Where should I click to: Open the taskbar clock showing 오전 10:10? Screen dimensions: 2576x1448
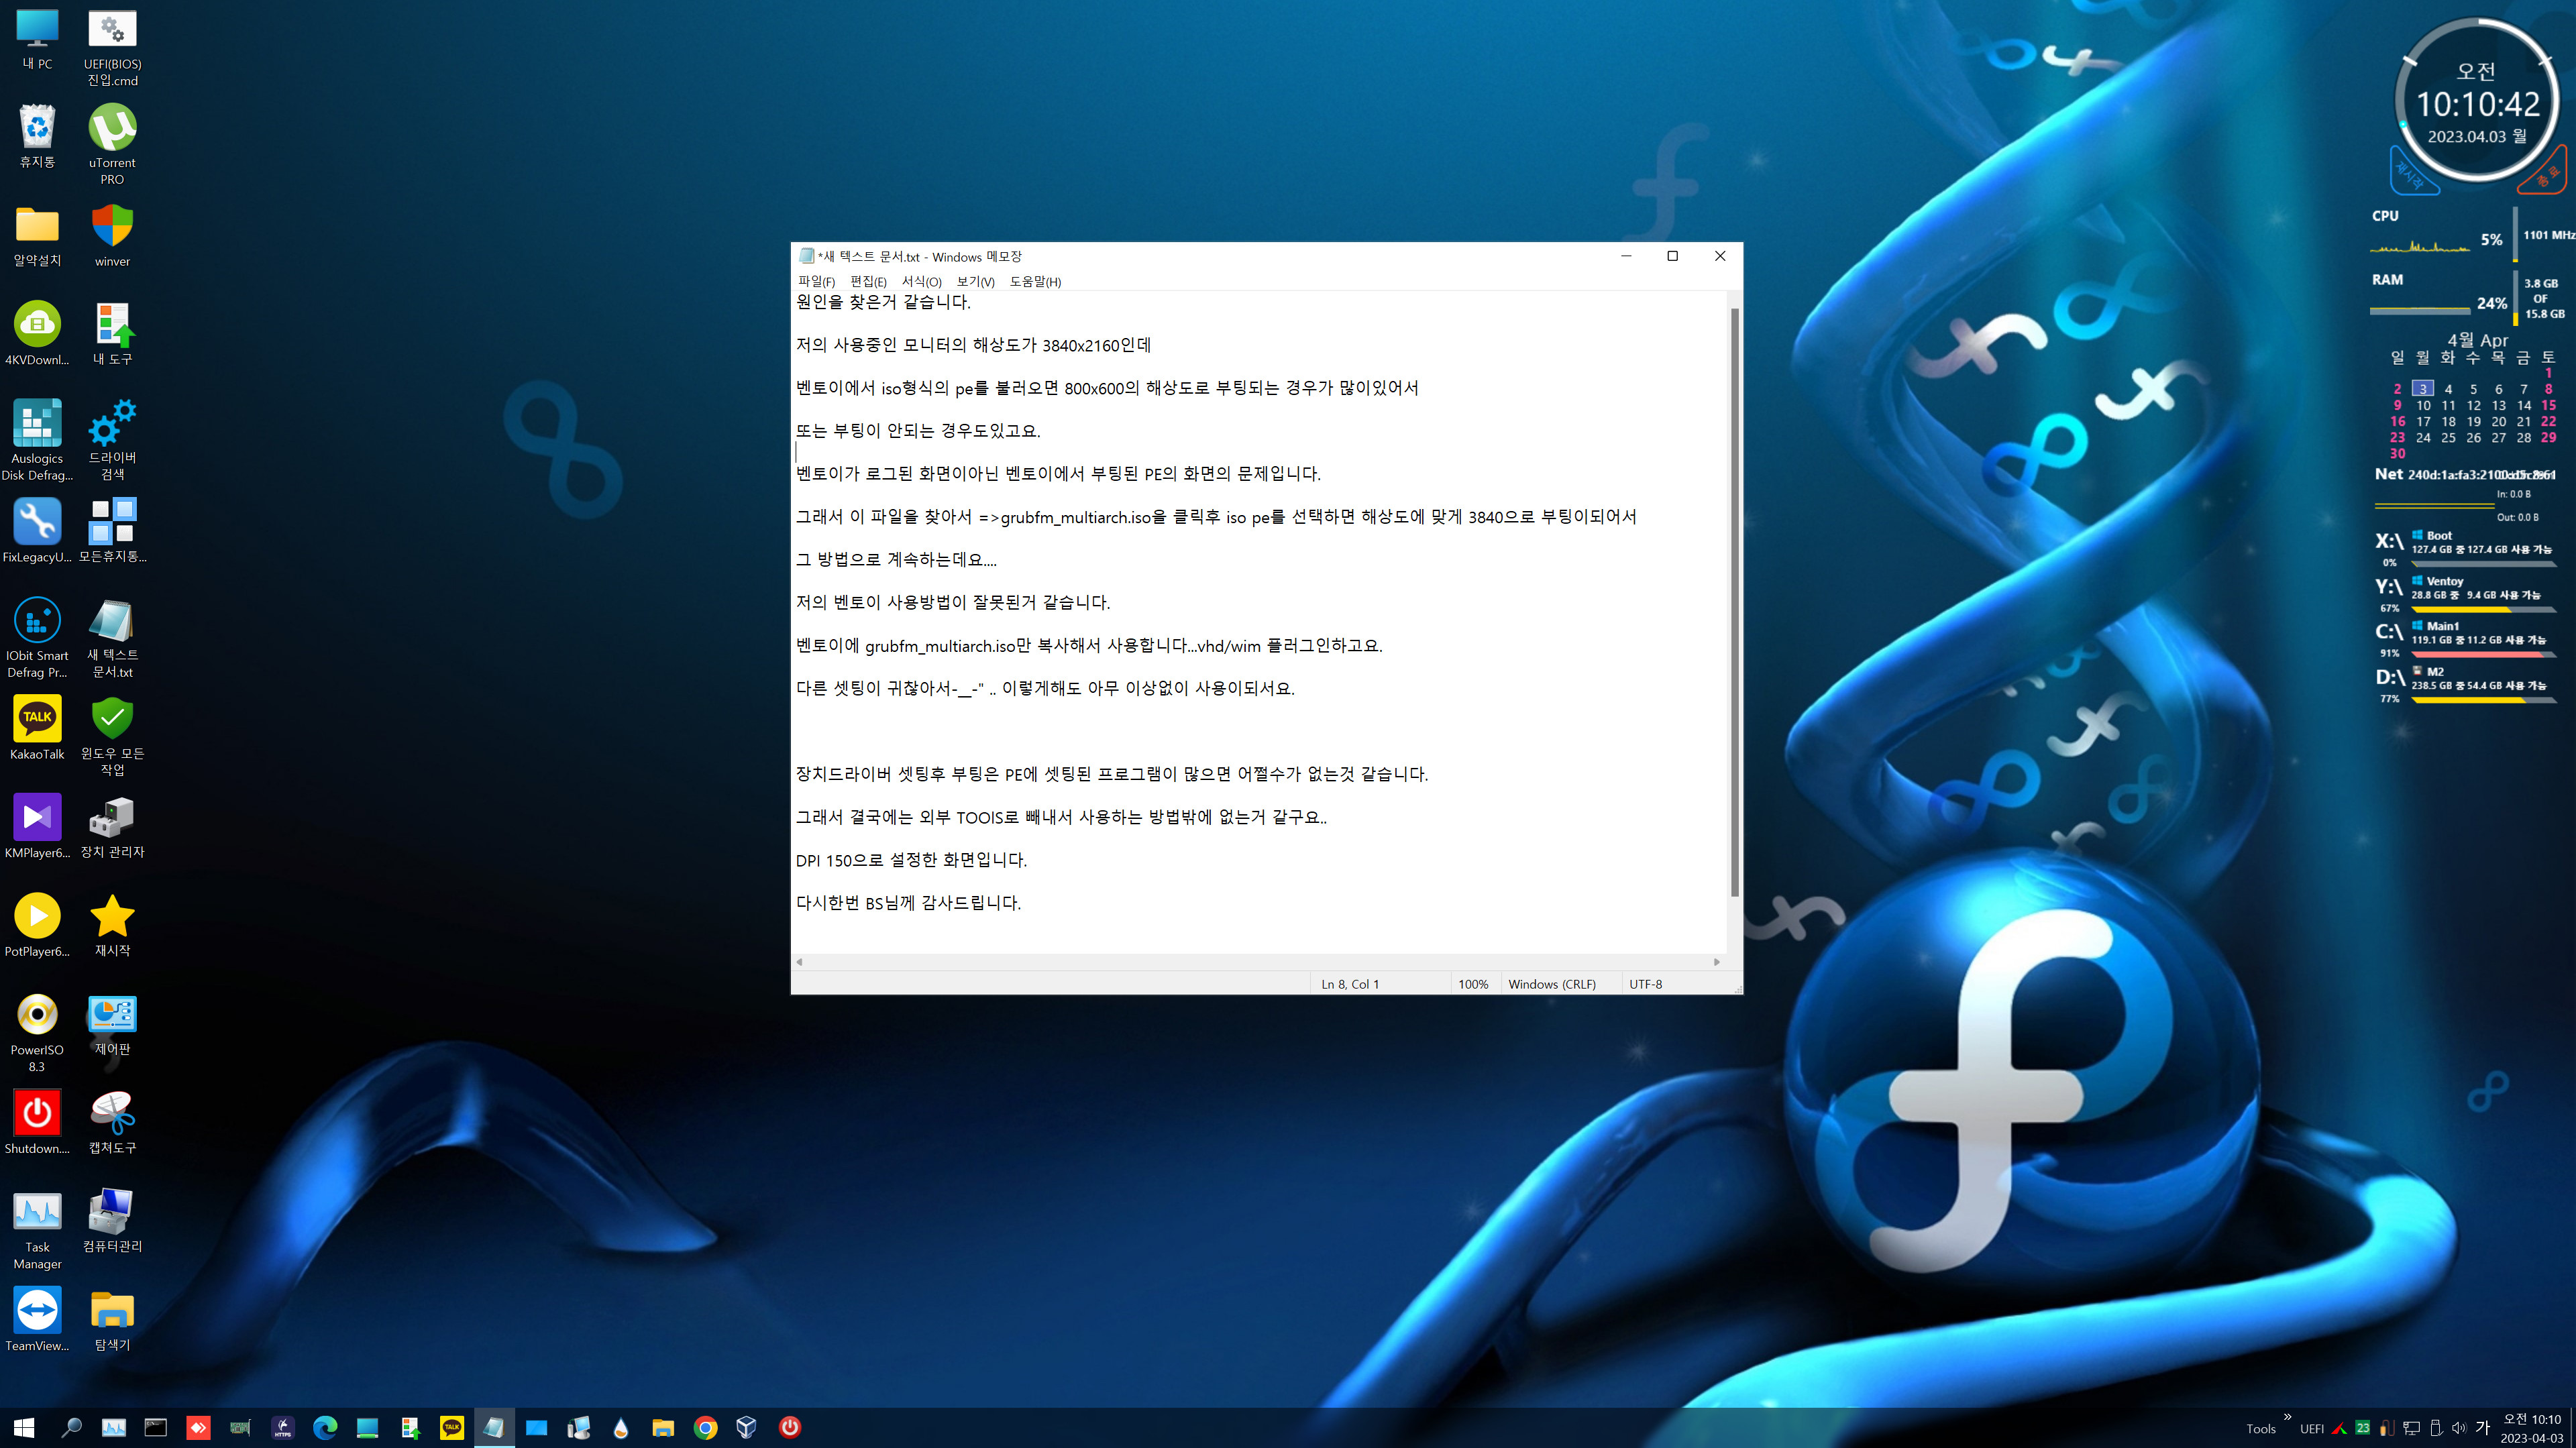pos(2531,1428)
